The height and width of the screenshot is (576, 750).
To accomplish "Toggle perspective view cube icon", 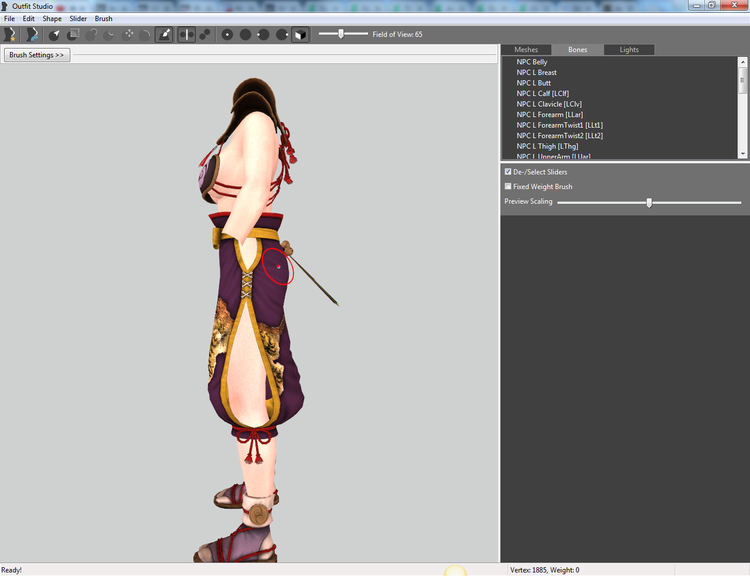I will point(300,34).
